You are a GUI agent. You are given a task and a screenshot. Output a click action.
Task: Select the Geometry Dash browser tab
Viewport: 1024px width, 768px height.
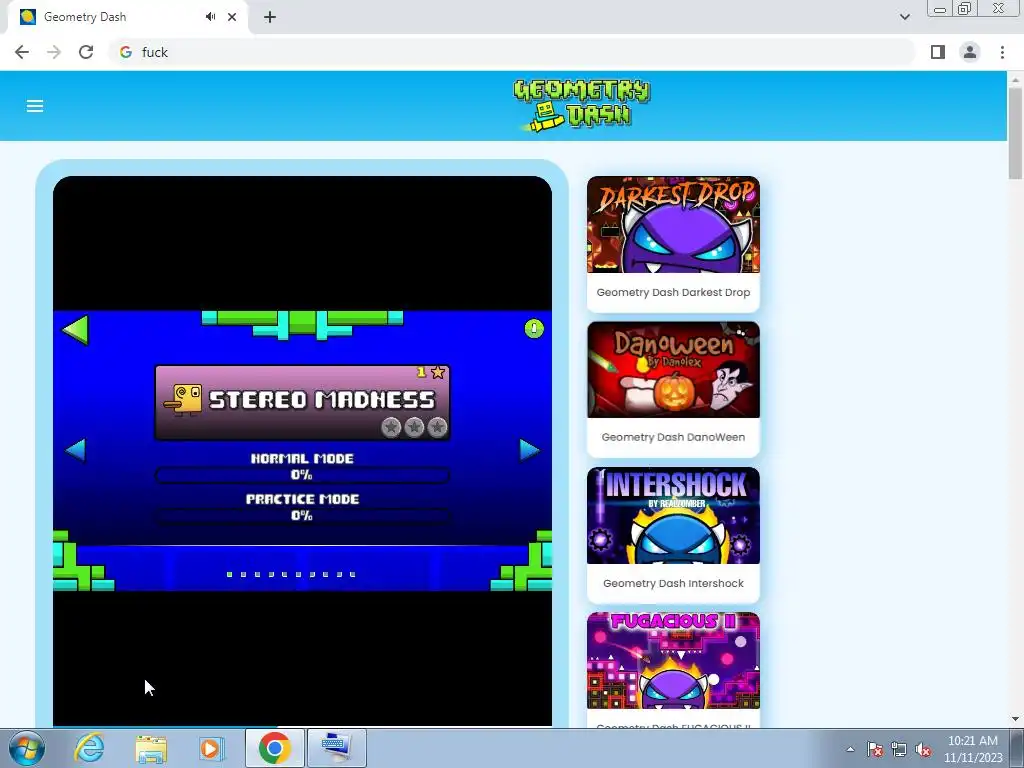coord(128,17)
